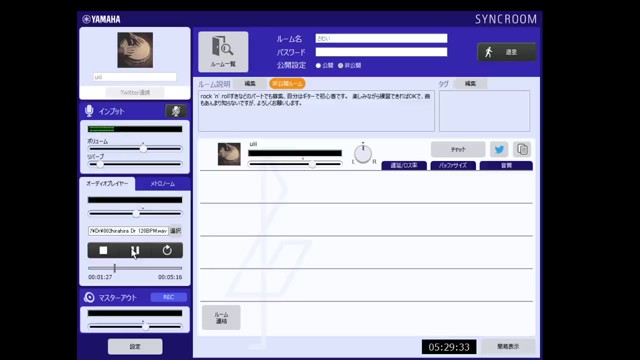Toggle master out REC button

click(169, 297)
